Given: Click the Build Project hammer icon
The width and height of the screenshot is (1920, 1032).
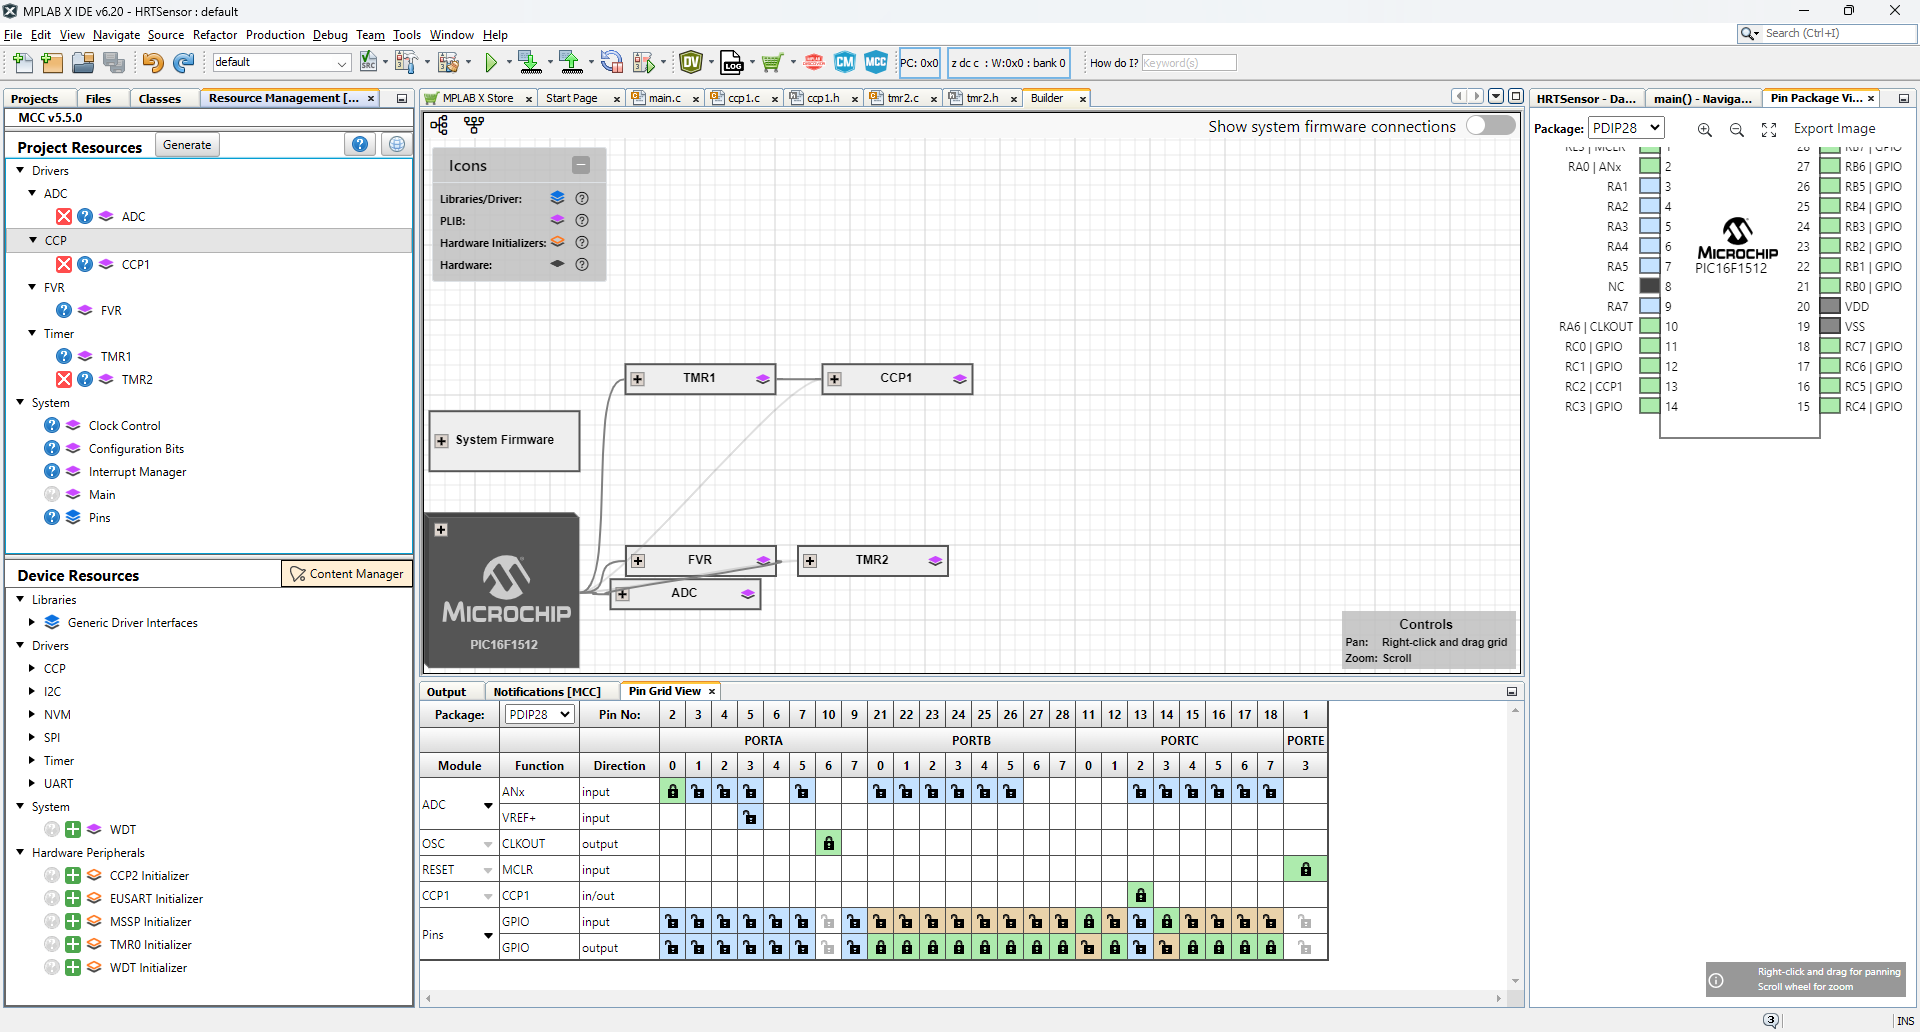Looking at the screenshot, I should tap(405, 63).
